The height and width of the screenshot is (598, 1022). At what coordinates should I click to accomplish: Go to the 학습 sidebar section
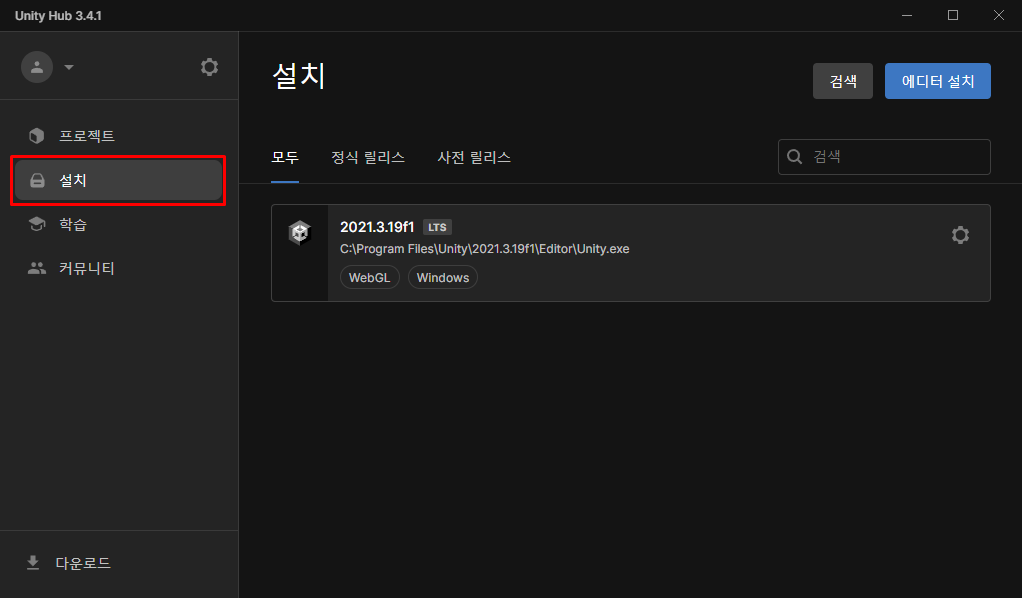[x=119, y=224]
